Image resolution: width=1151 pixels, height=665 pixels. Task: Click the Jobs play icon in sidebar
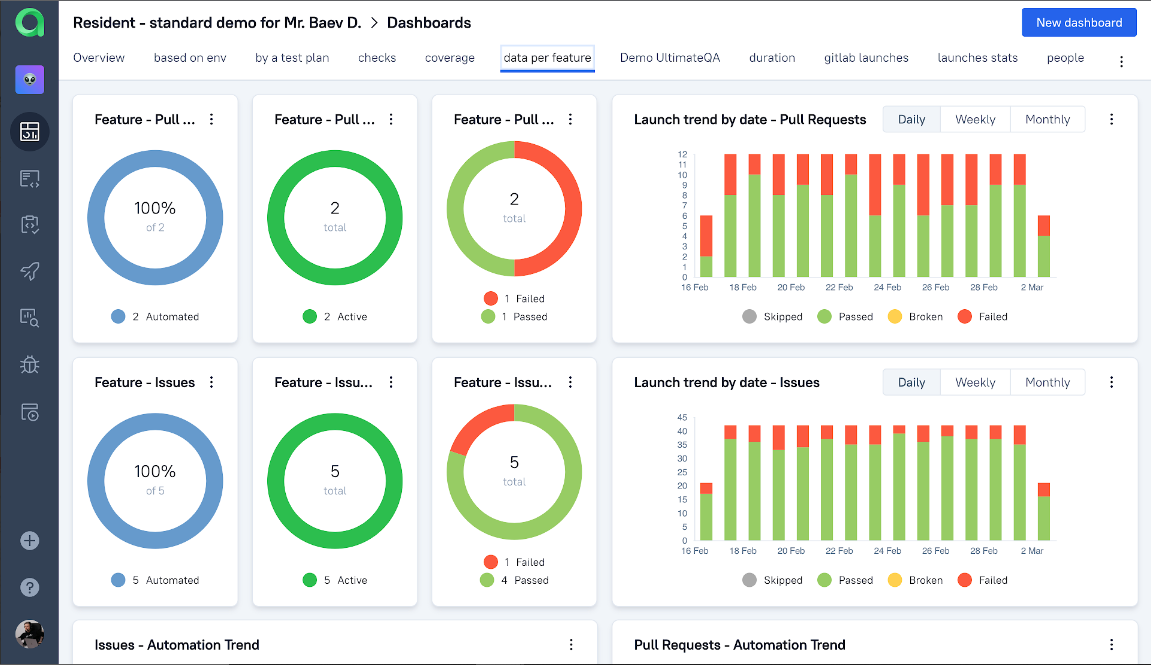29,412
